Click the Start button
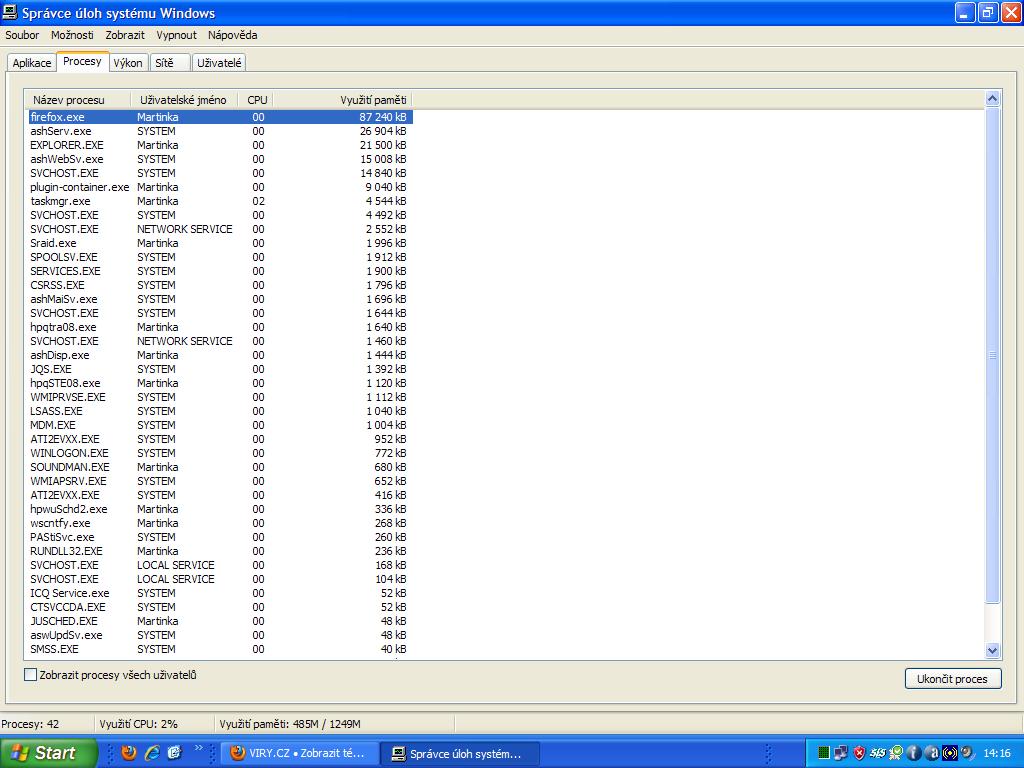 tap(49, 753)
